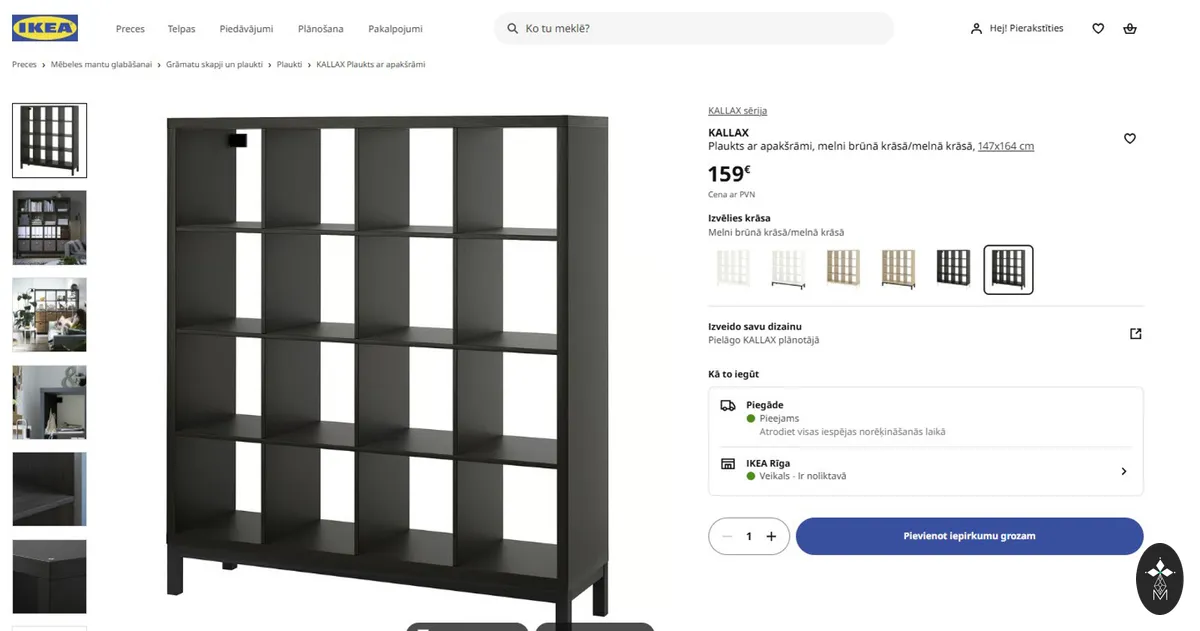Open the wishlist heart in header
The image size is (1200, 631).
point(1098,29)
